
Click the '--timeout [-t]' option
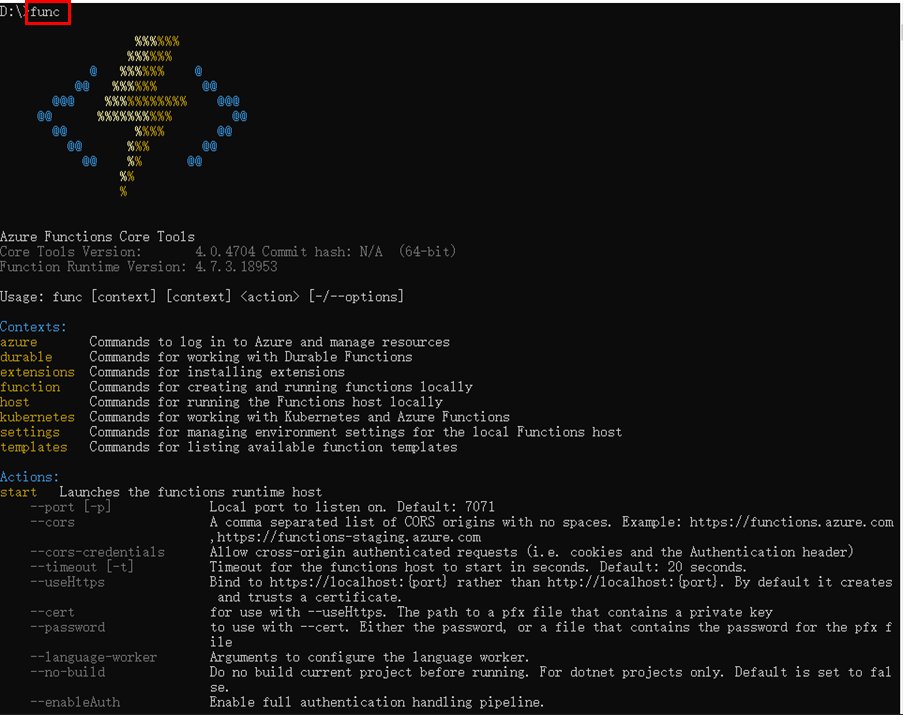[82, 567]
